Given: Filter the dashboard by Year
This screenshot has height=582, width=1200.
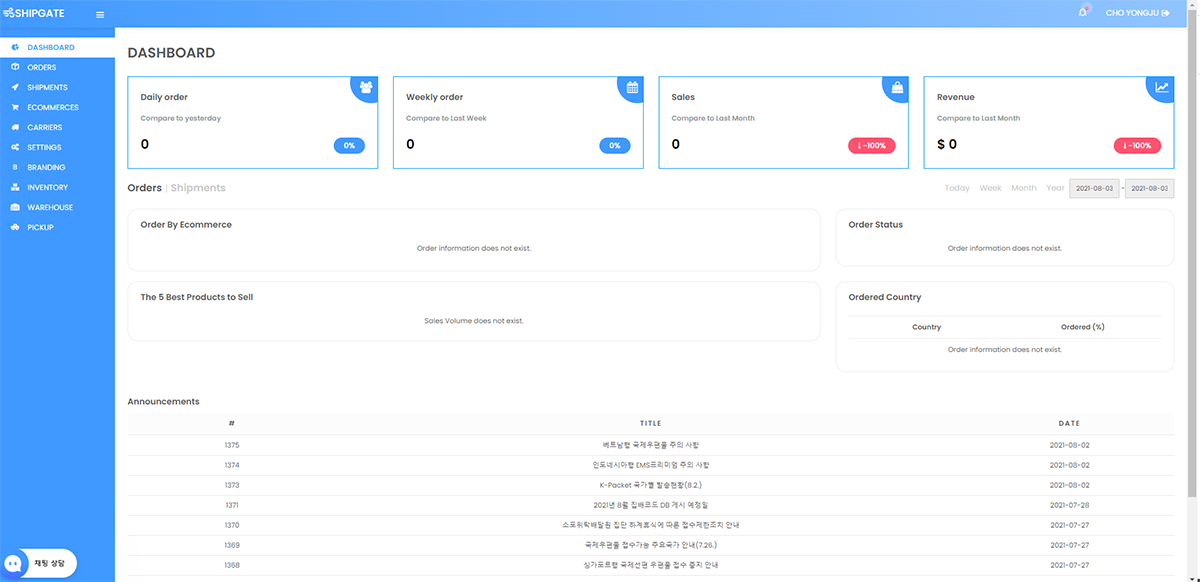Looking at the screenshot, I should click(1055, 187).
